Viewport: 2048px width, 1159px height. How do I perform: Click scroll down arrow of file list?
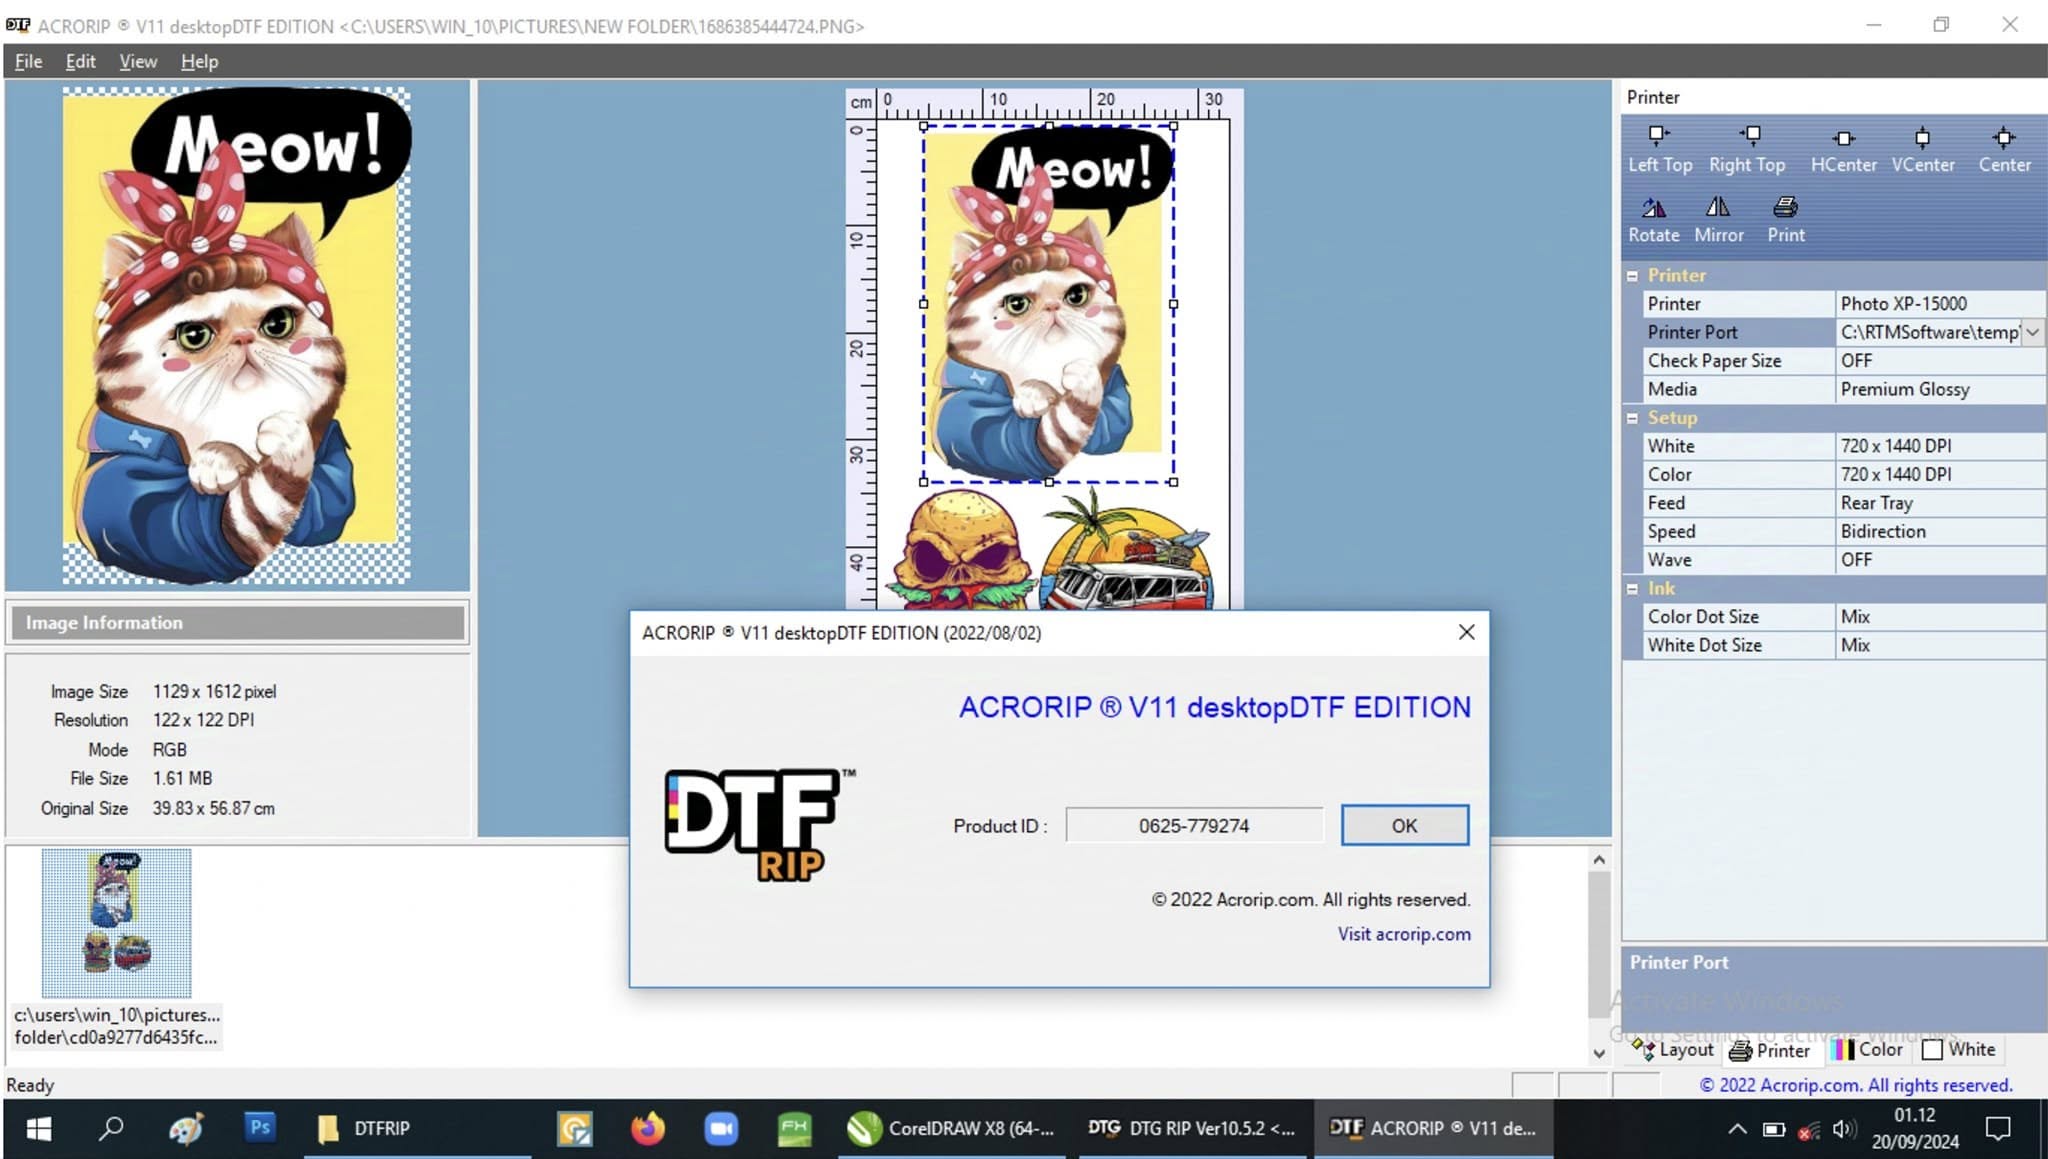[x=1599, y=1053]
